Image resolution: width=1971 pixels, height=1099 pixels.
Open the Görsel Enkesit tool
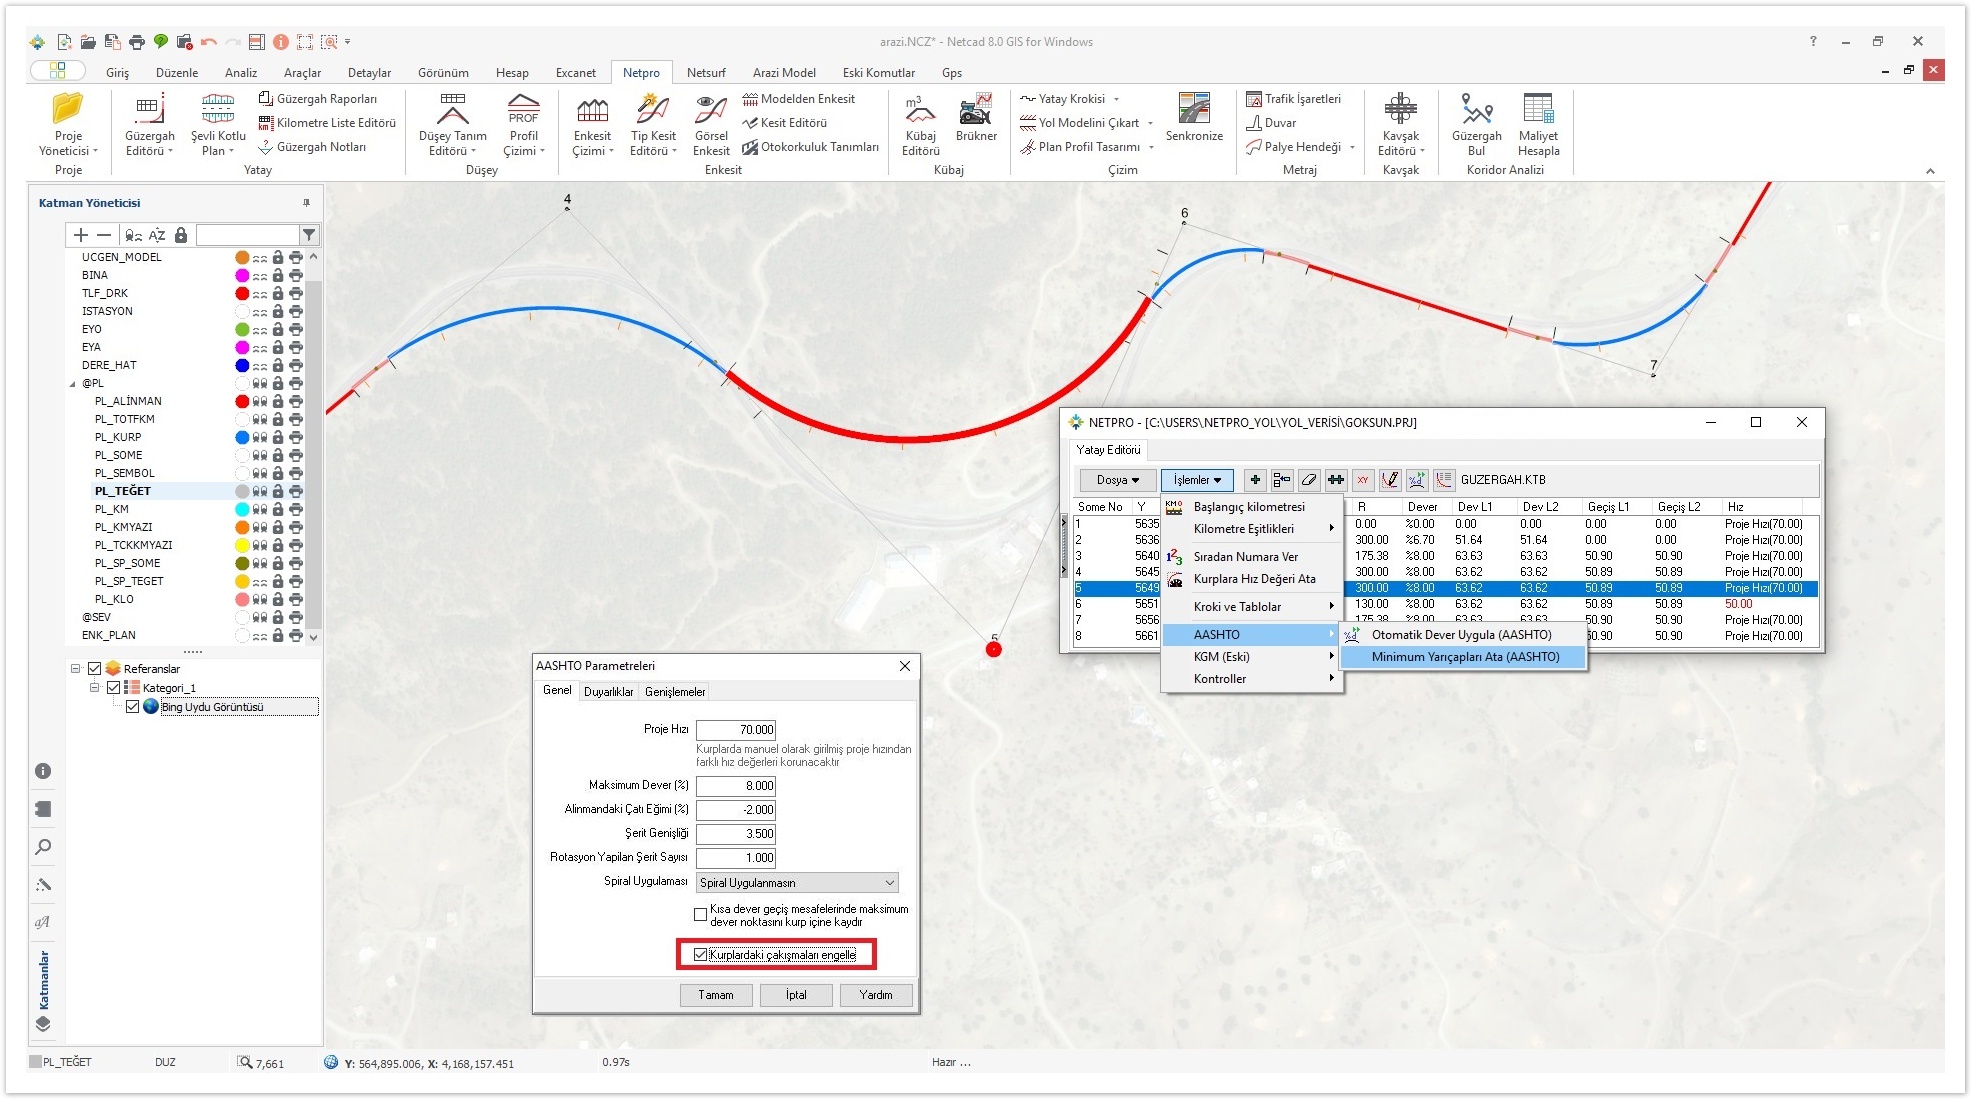[x=711, y=124]
